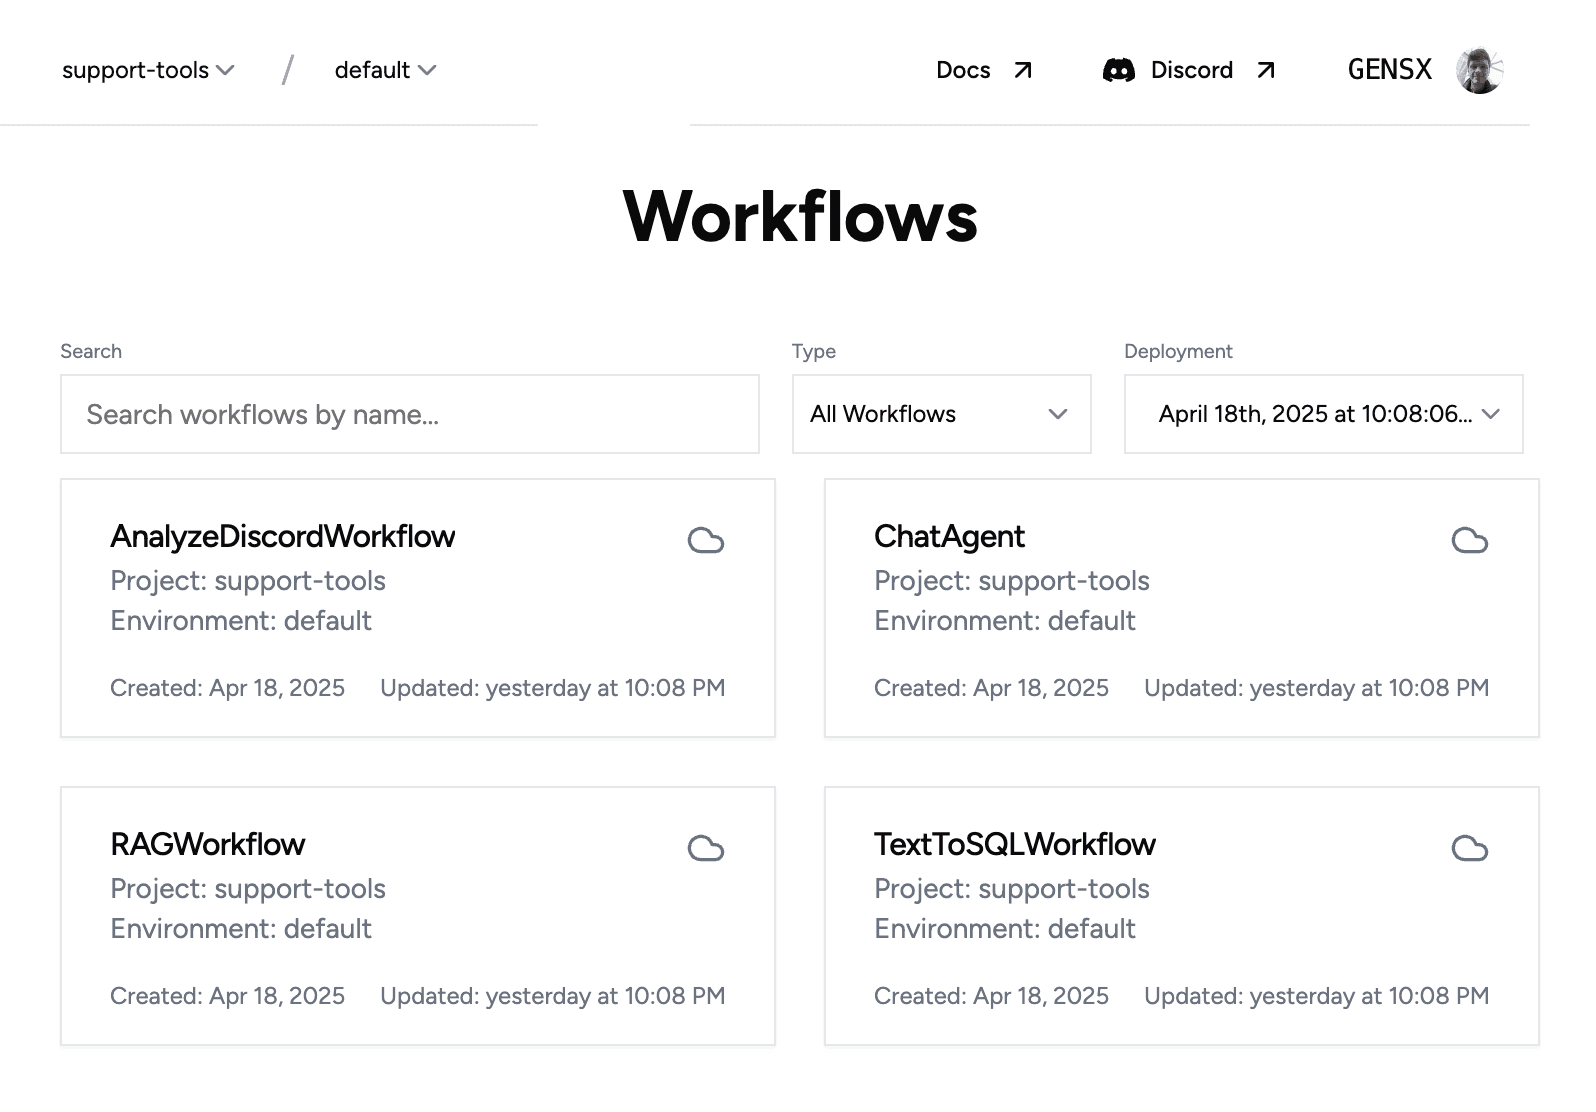Viewport: 1596px width, 1112px height.
Task: Click the GENSX logo
Action: 1390,69
